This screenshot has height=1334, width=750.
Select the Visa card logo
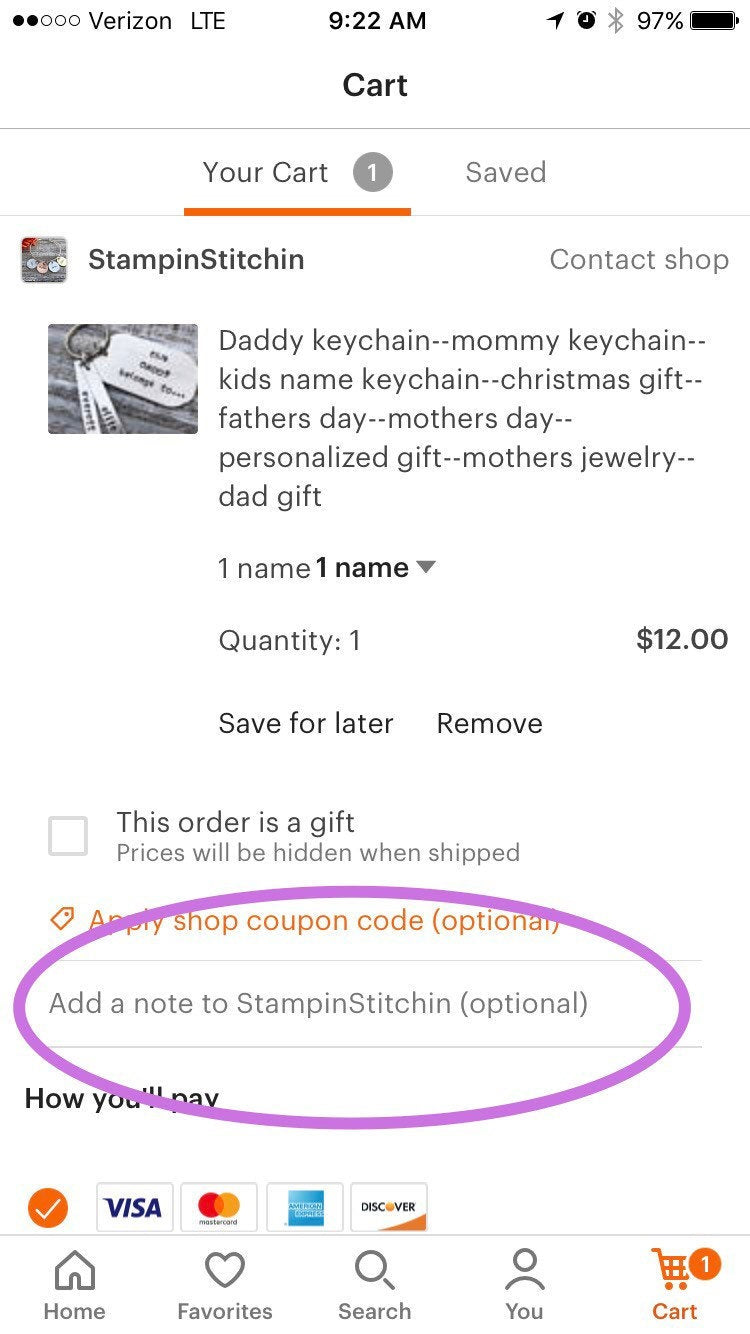[x=134, y=1208]
